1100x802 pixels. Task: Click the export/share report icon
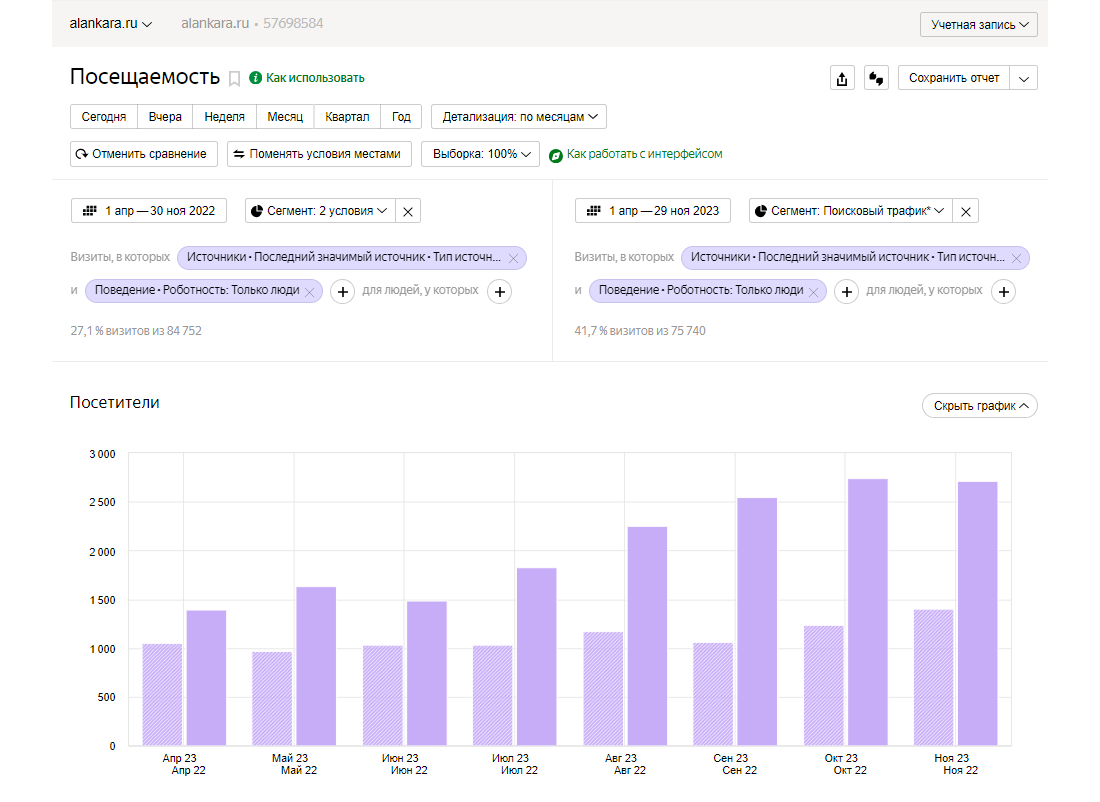(842, 78)
